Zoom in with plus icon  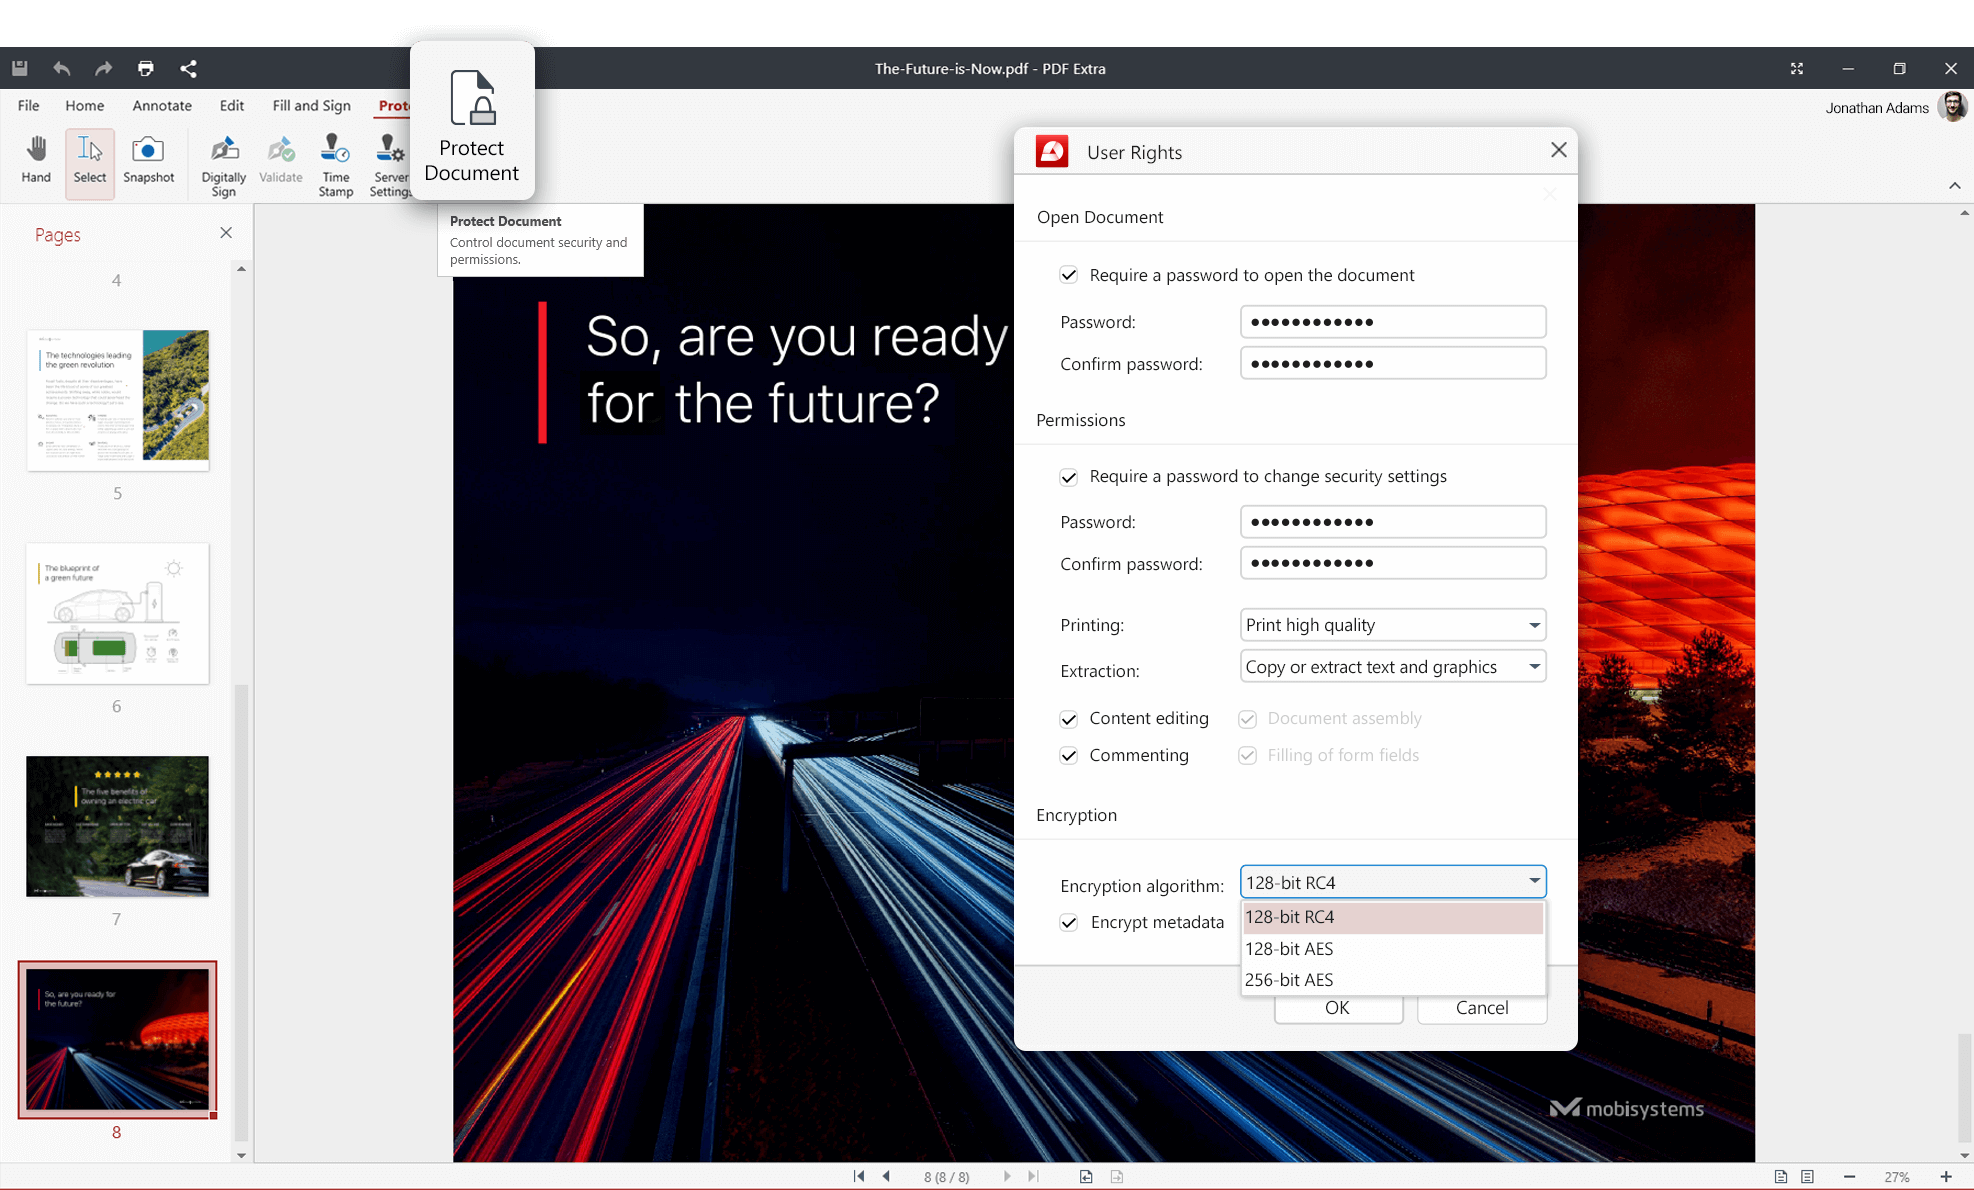[1946, 1176]
